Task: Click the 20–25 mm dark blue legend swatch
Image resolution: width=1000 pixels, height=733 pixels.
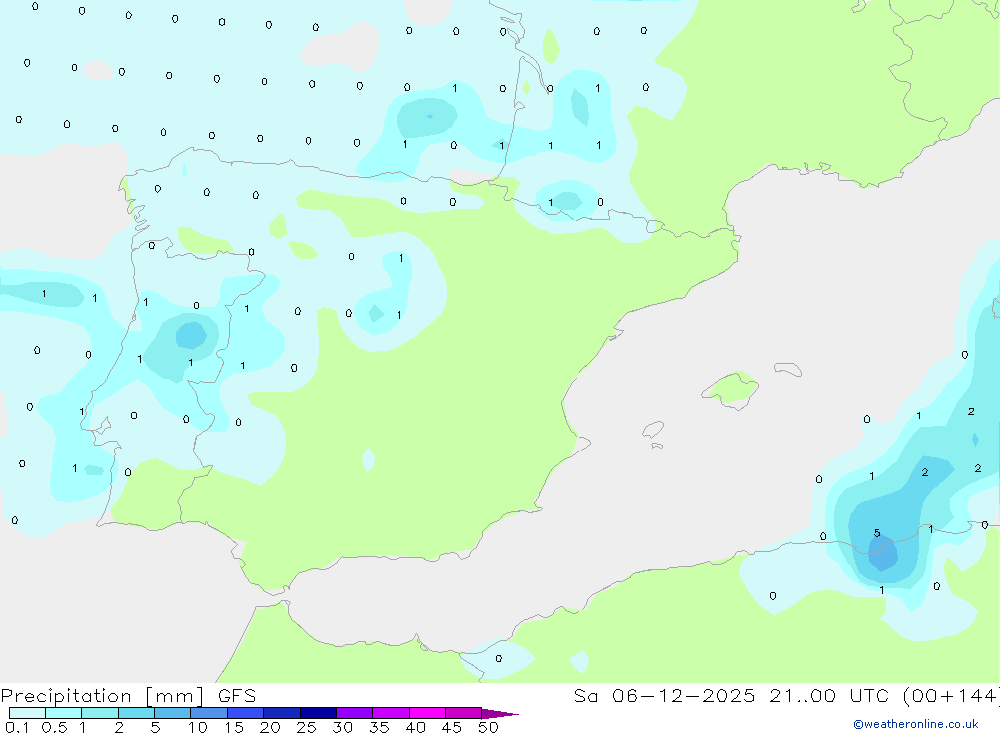Action: click(281, 713)
